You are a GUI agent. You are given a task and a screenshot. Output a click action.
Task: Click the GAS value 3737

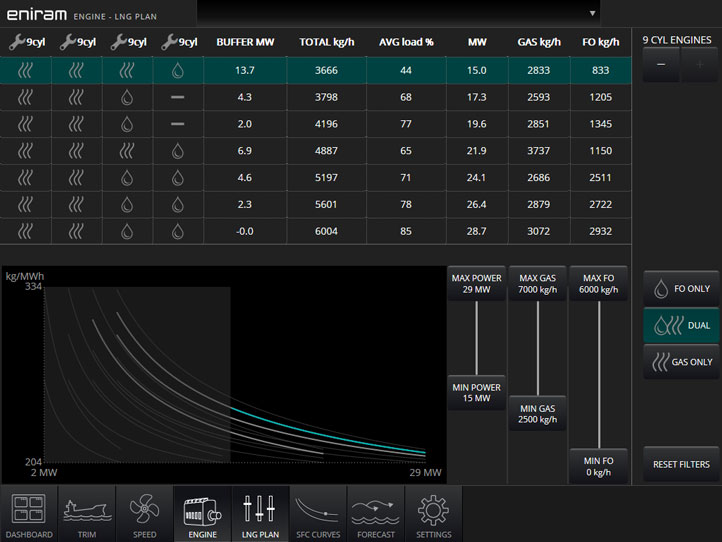point(538,151)
